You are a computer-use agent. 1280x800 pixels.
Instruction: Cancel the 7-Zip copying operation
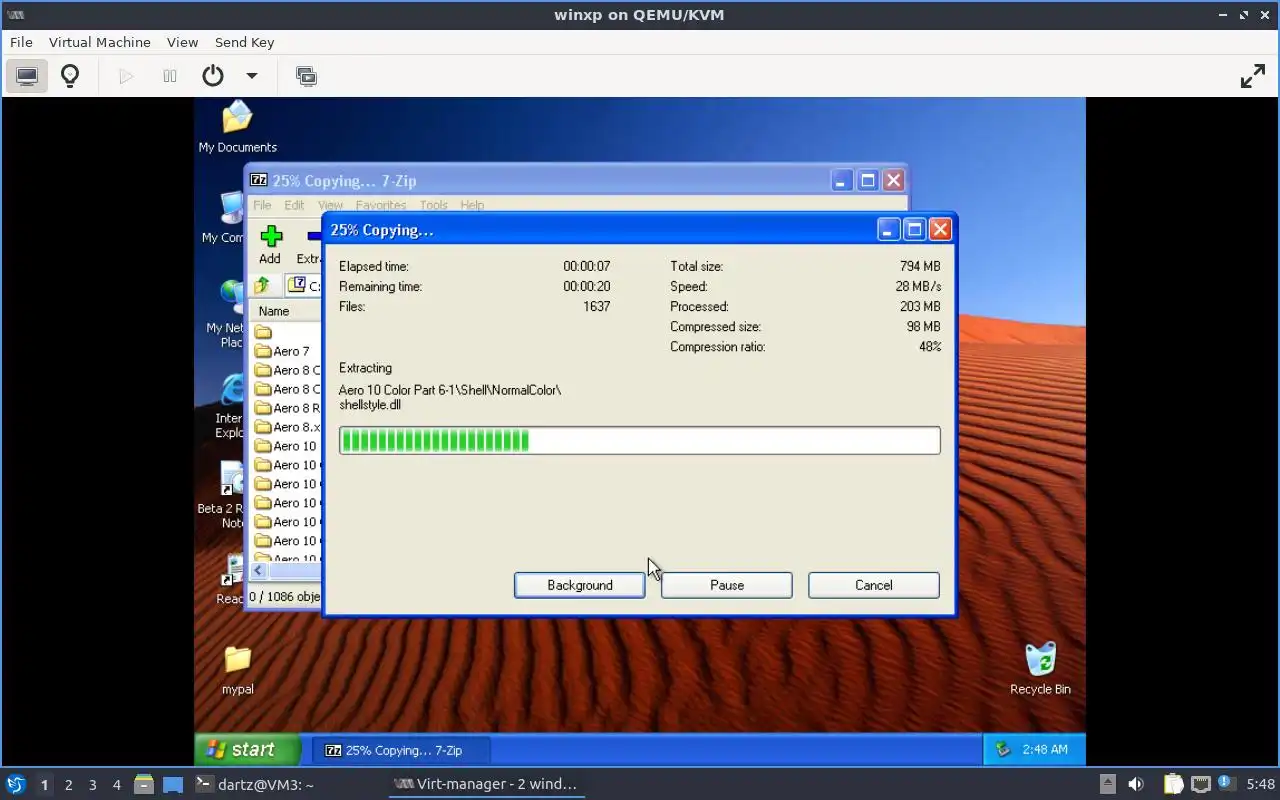pos(874,585)
